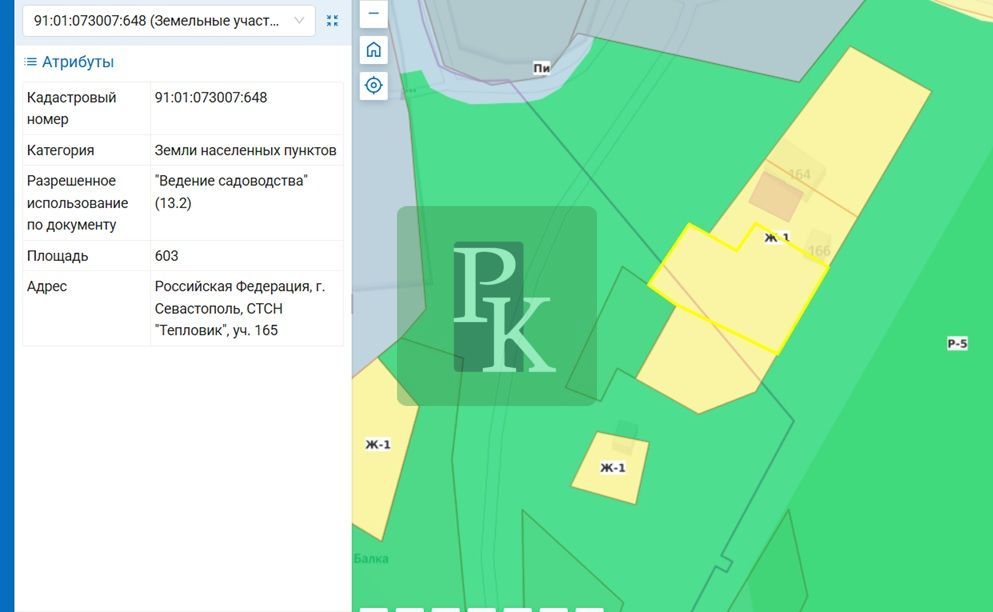Image resolution: width=993 pixels, height=612 pixels.
Task: Select parcel labeled 164 on the map
Action: 799,174
